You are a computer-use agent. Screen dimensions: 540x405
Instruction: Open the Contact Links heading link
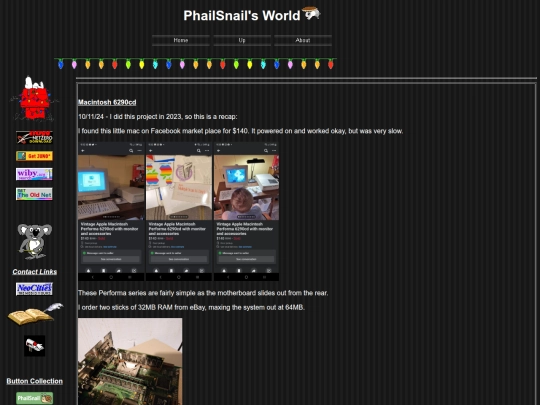coord(35,272)
